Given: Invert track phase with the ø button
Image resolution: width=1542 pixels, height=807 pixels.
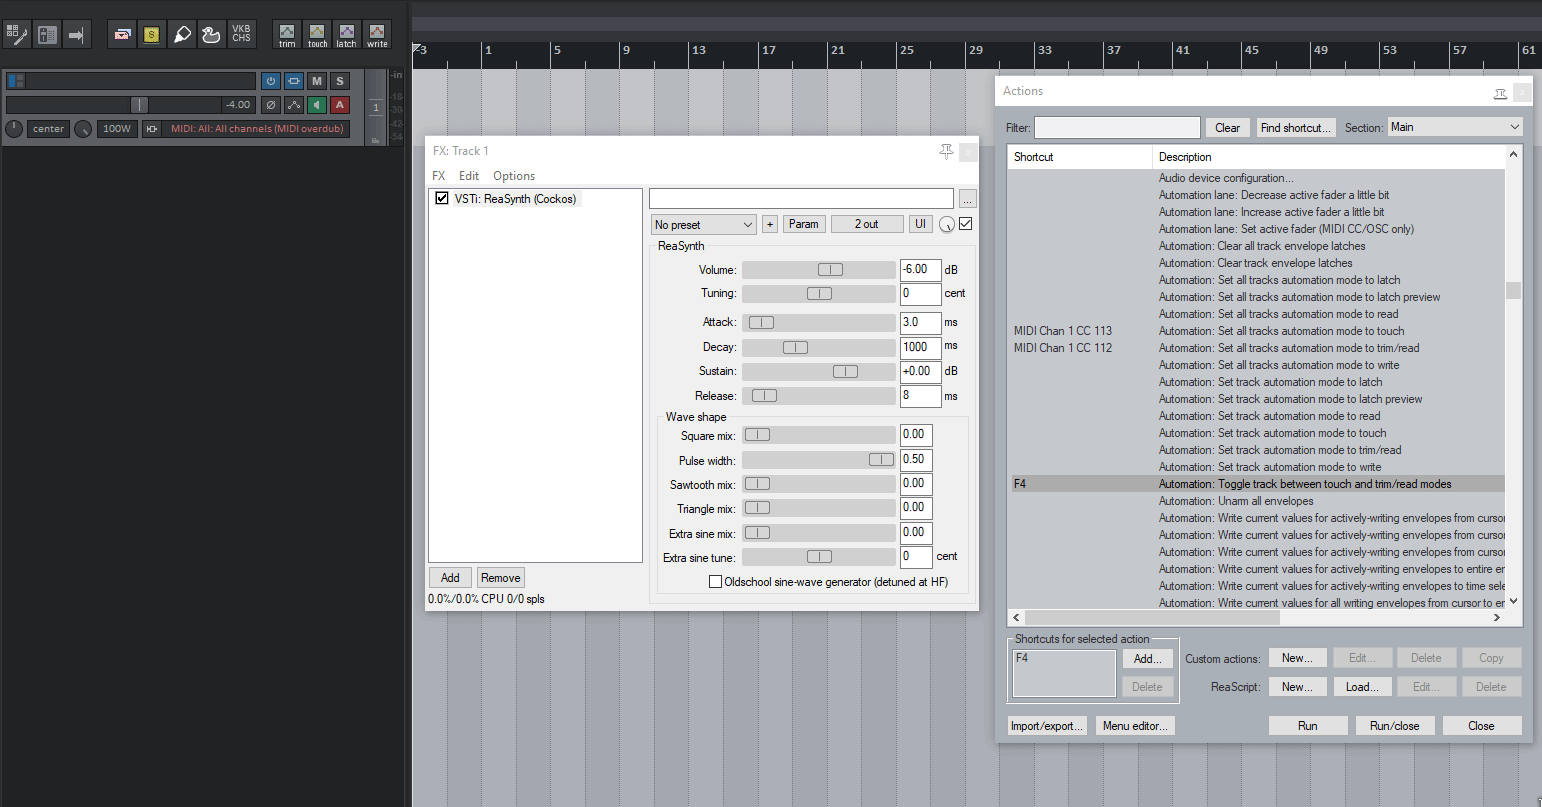Looking at the screenshot, I should 271,104.
